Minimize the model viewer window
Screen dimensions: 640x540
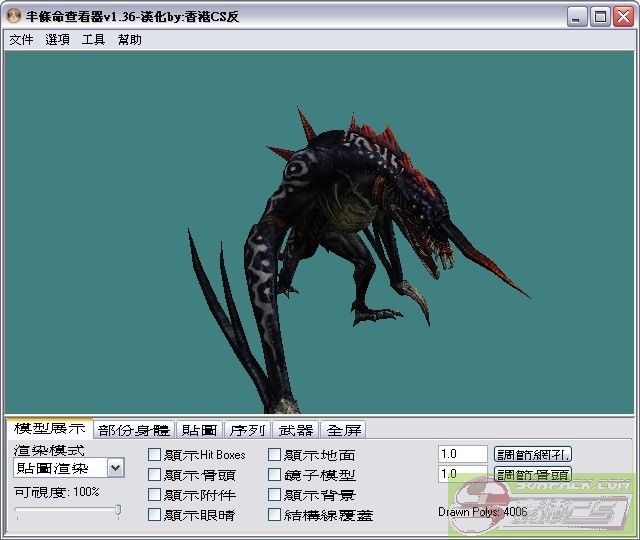pyautogui.click(x=577, y=17)
